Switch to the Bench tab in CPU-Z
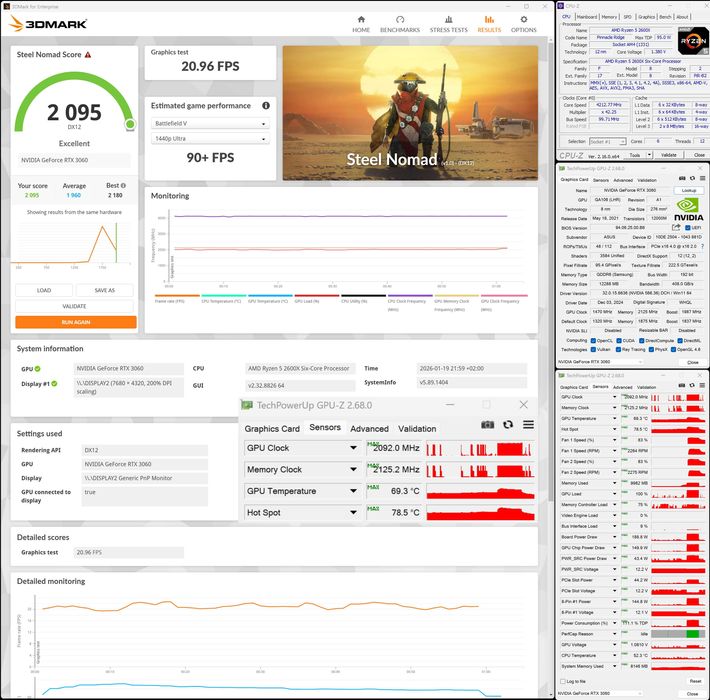 (665, 17)
